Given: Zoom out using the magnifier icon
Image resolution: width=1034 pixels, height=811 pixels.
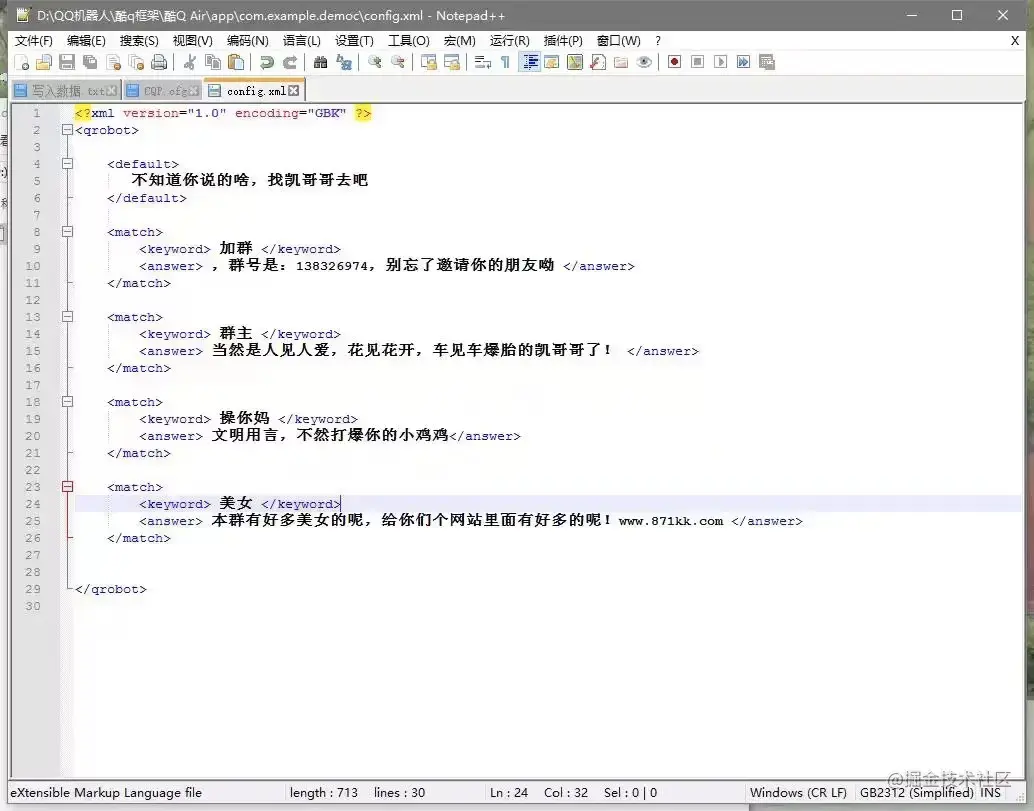Looking at the screenshot, I should pos(398,63).
